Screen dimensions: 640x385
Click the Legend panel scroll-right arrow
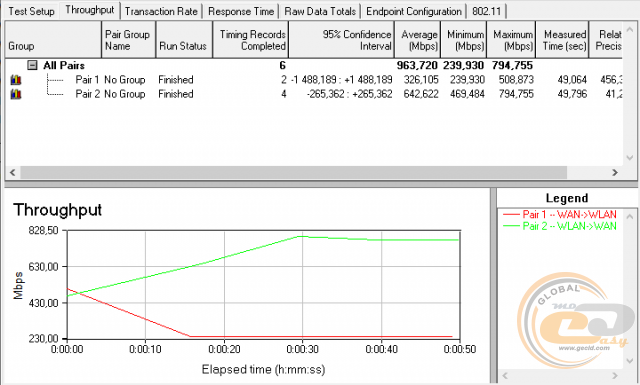coord(615,376)
